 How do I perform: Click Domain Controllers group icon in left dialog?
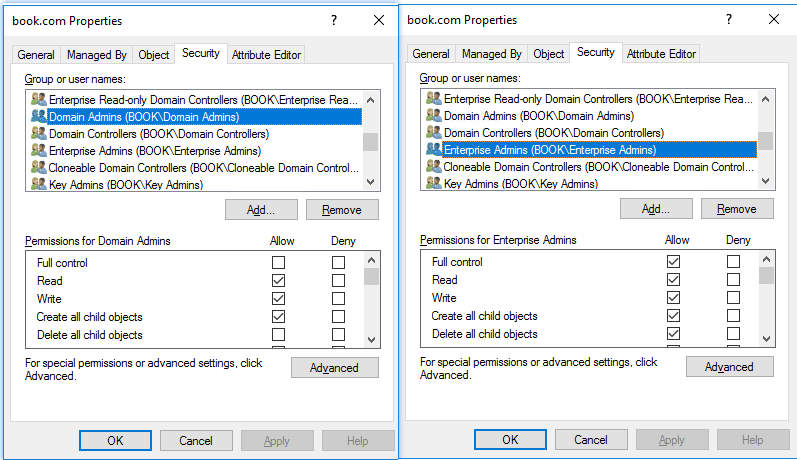[x=39, y=133]
